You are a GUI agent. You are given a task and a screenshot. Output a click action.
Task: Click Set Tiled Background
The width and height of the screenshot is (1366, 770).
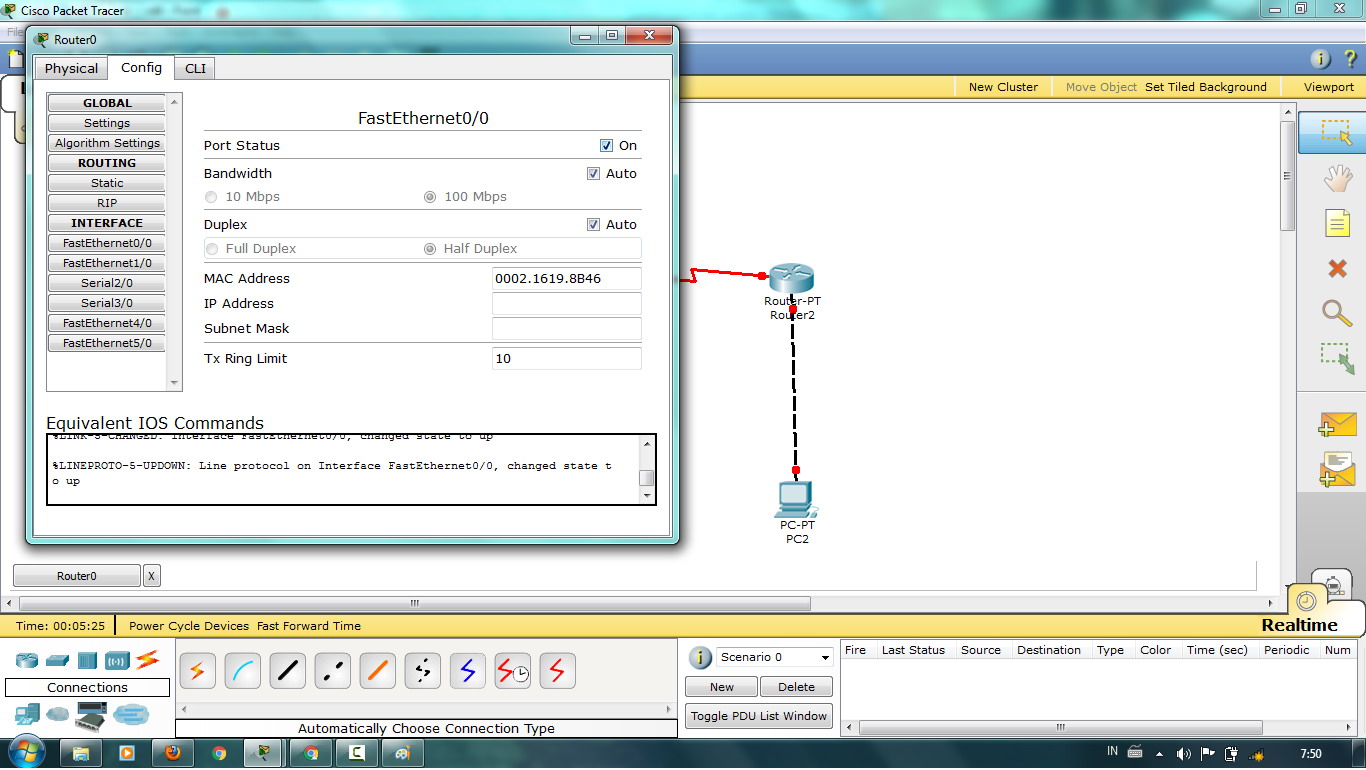pos(1206,87)
